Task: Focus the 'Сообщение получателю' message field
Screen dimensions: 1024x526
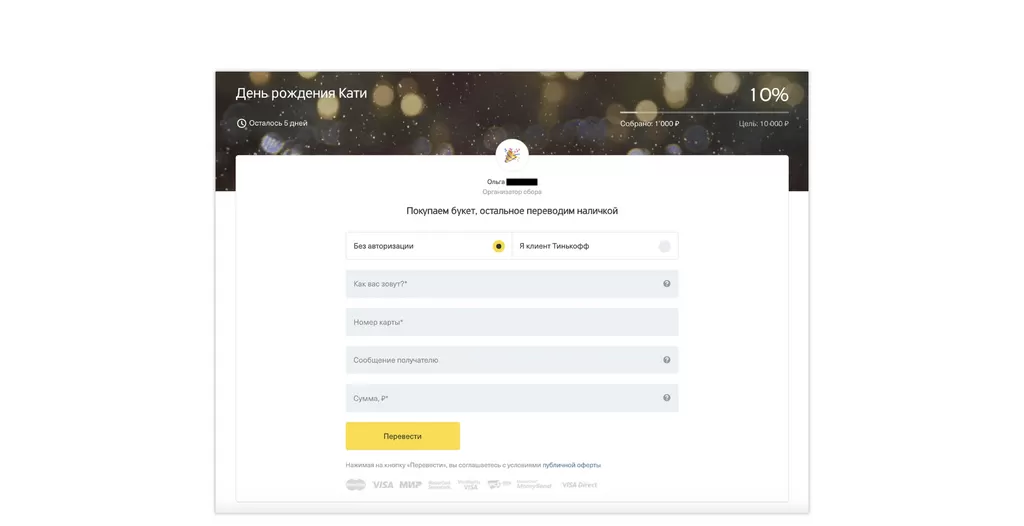Action: point(500,360)
